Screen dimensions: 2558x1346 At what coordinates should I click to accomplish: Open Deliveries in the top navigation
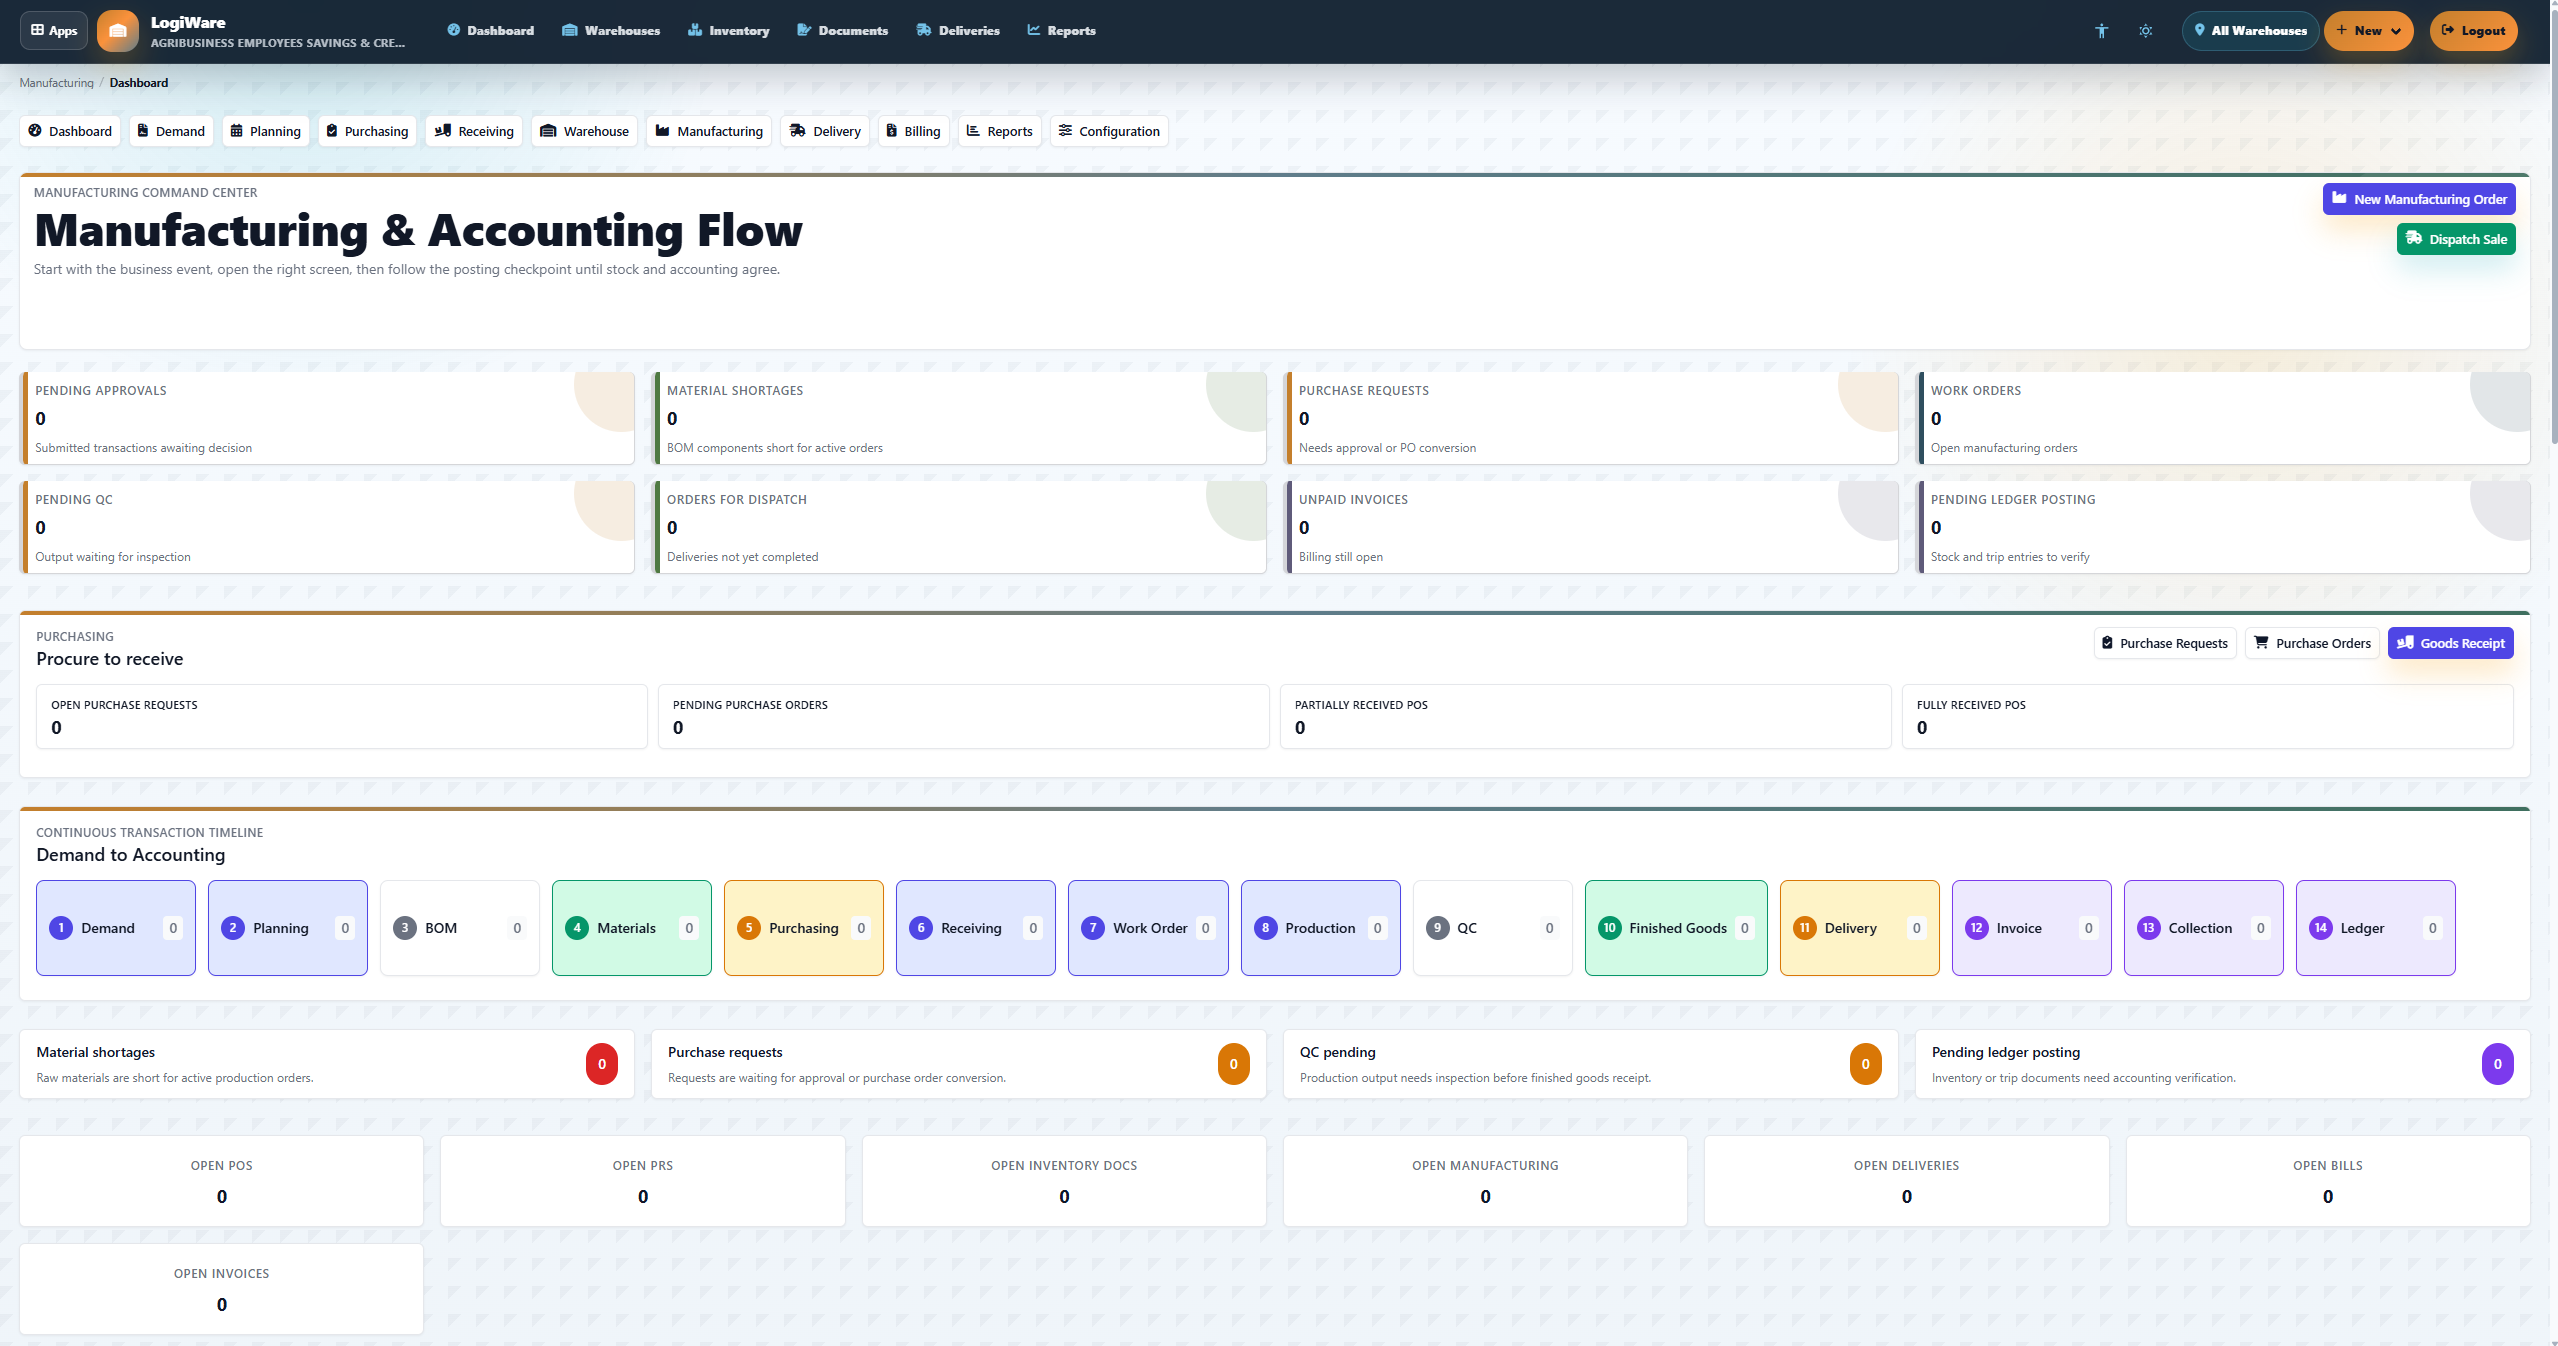click(958, 31)
